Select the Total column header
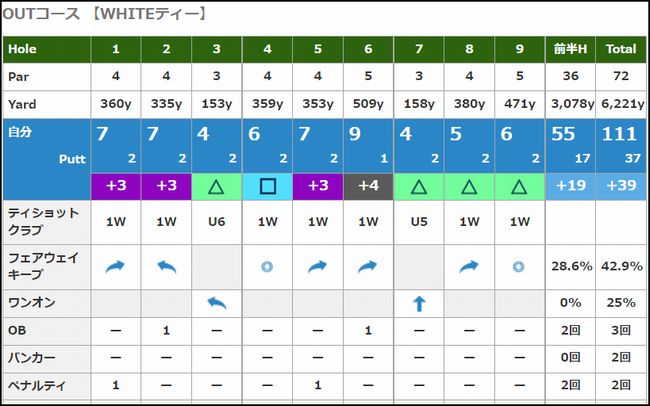The image size is (650, 406). pyautogui.click(x=620, y=49)
